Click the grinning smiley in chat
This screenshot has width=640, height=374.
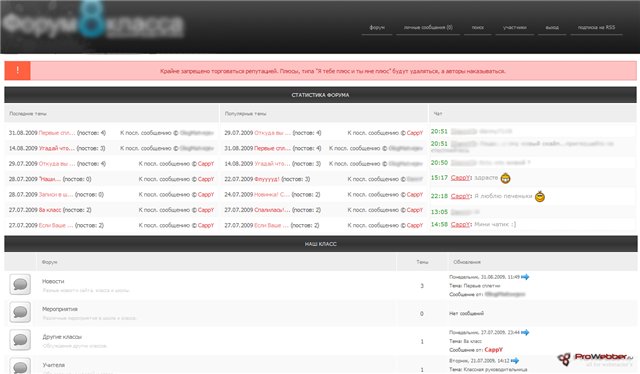tap(505, 178)
